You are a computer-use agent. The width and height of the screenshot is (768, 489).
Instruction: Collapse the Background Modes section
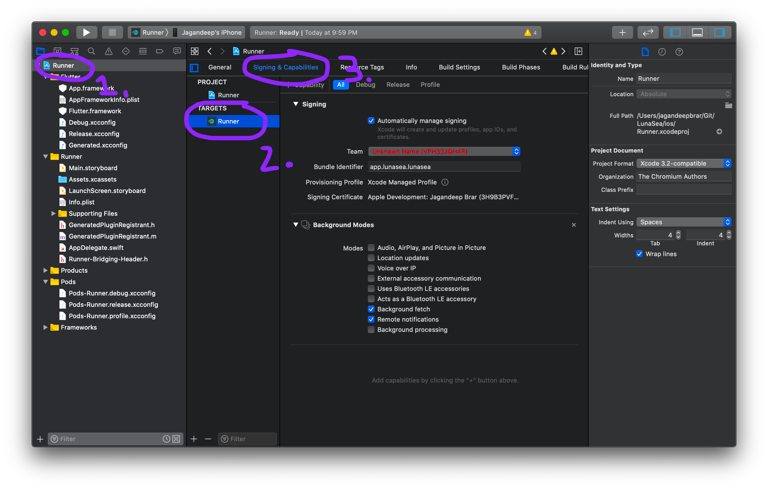coord(295,225)
